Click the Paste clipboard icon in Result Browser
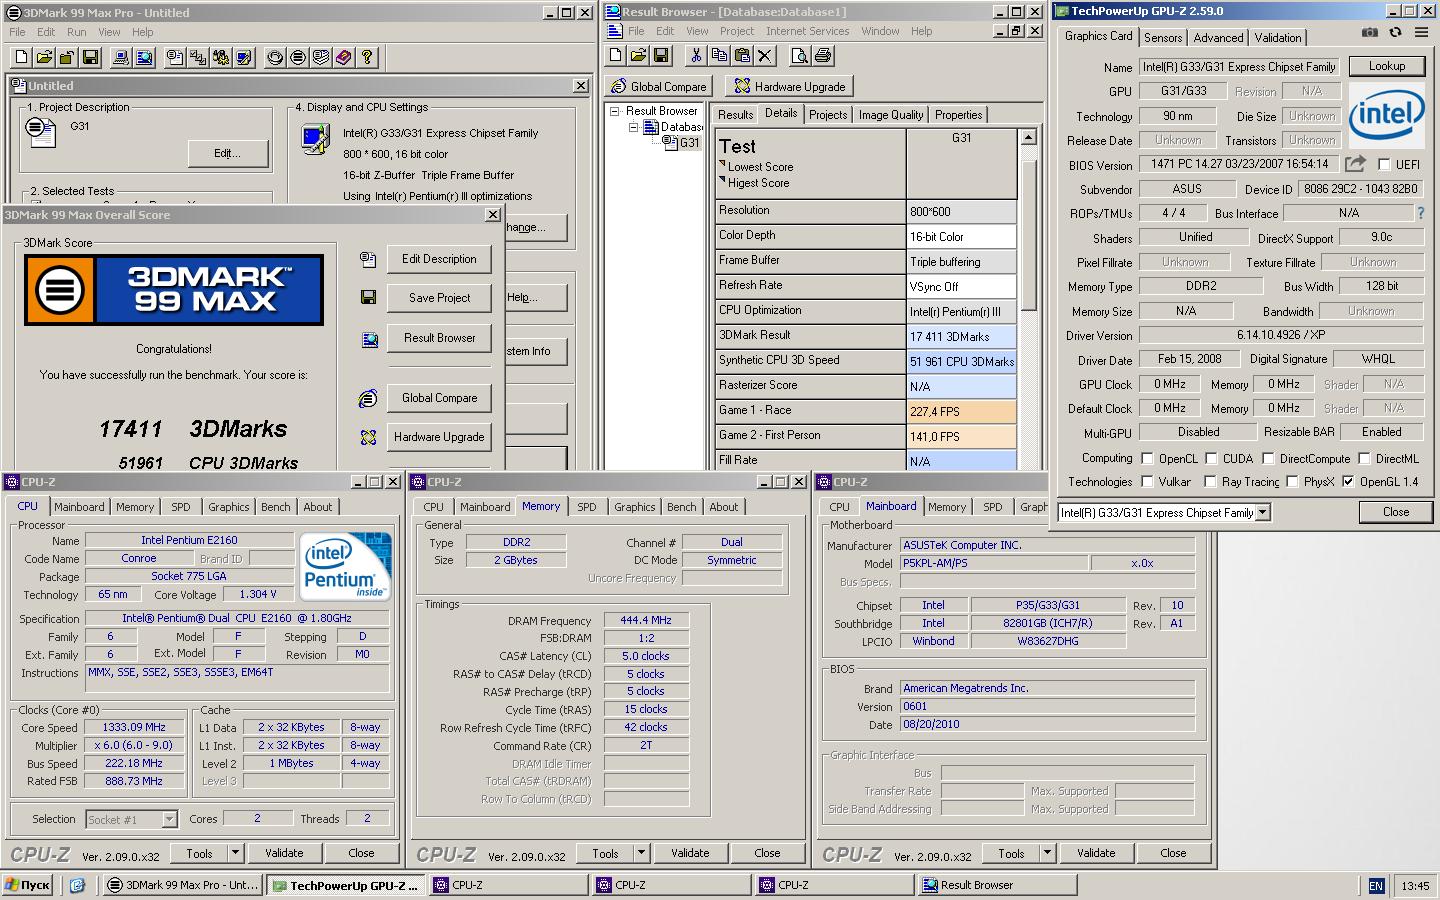 click(743, 55)
